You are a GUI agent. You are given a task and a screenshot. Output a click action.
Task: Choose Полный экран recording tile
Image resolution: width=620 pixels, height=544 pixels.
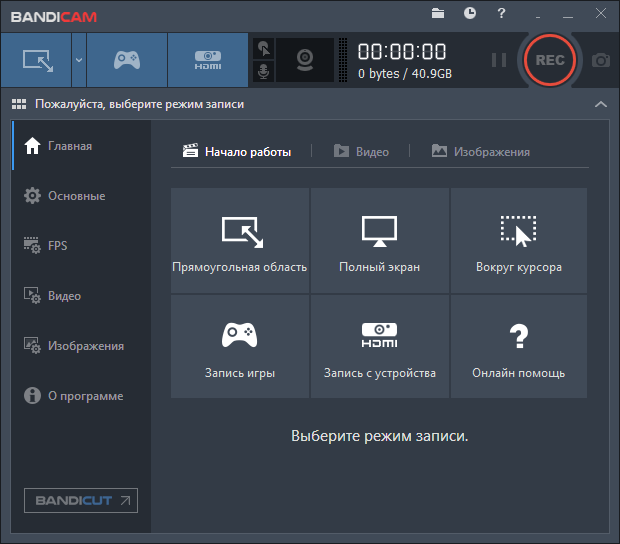pos(380,240)
